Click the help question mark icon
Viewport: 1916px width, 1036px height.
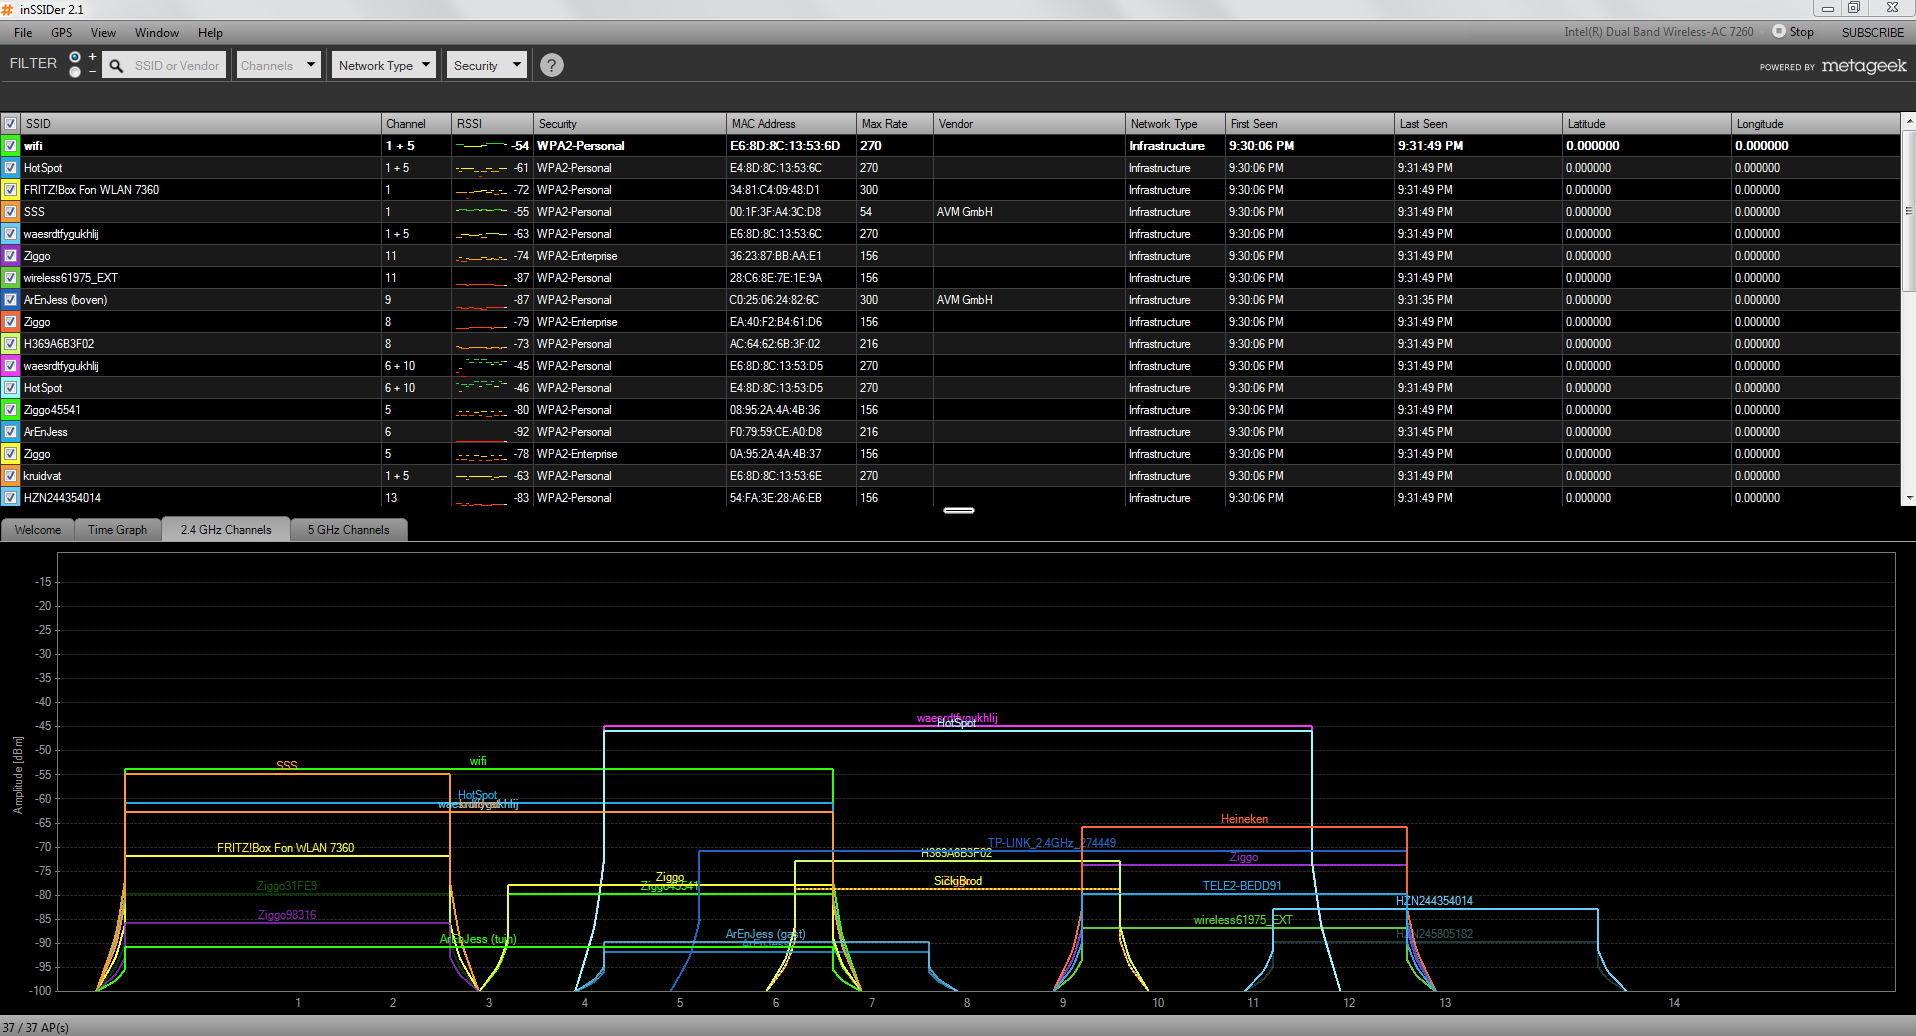[x=552, y=65]
